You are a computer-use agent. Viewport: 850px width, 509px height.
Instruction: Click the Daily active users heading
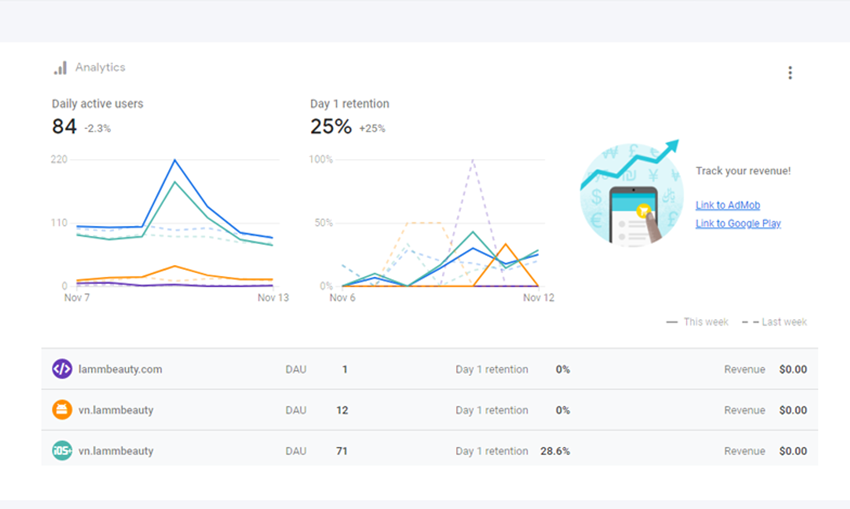pyautogui.click(x=98, y=104)
